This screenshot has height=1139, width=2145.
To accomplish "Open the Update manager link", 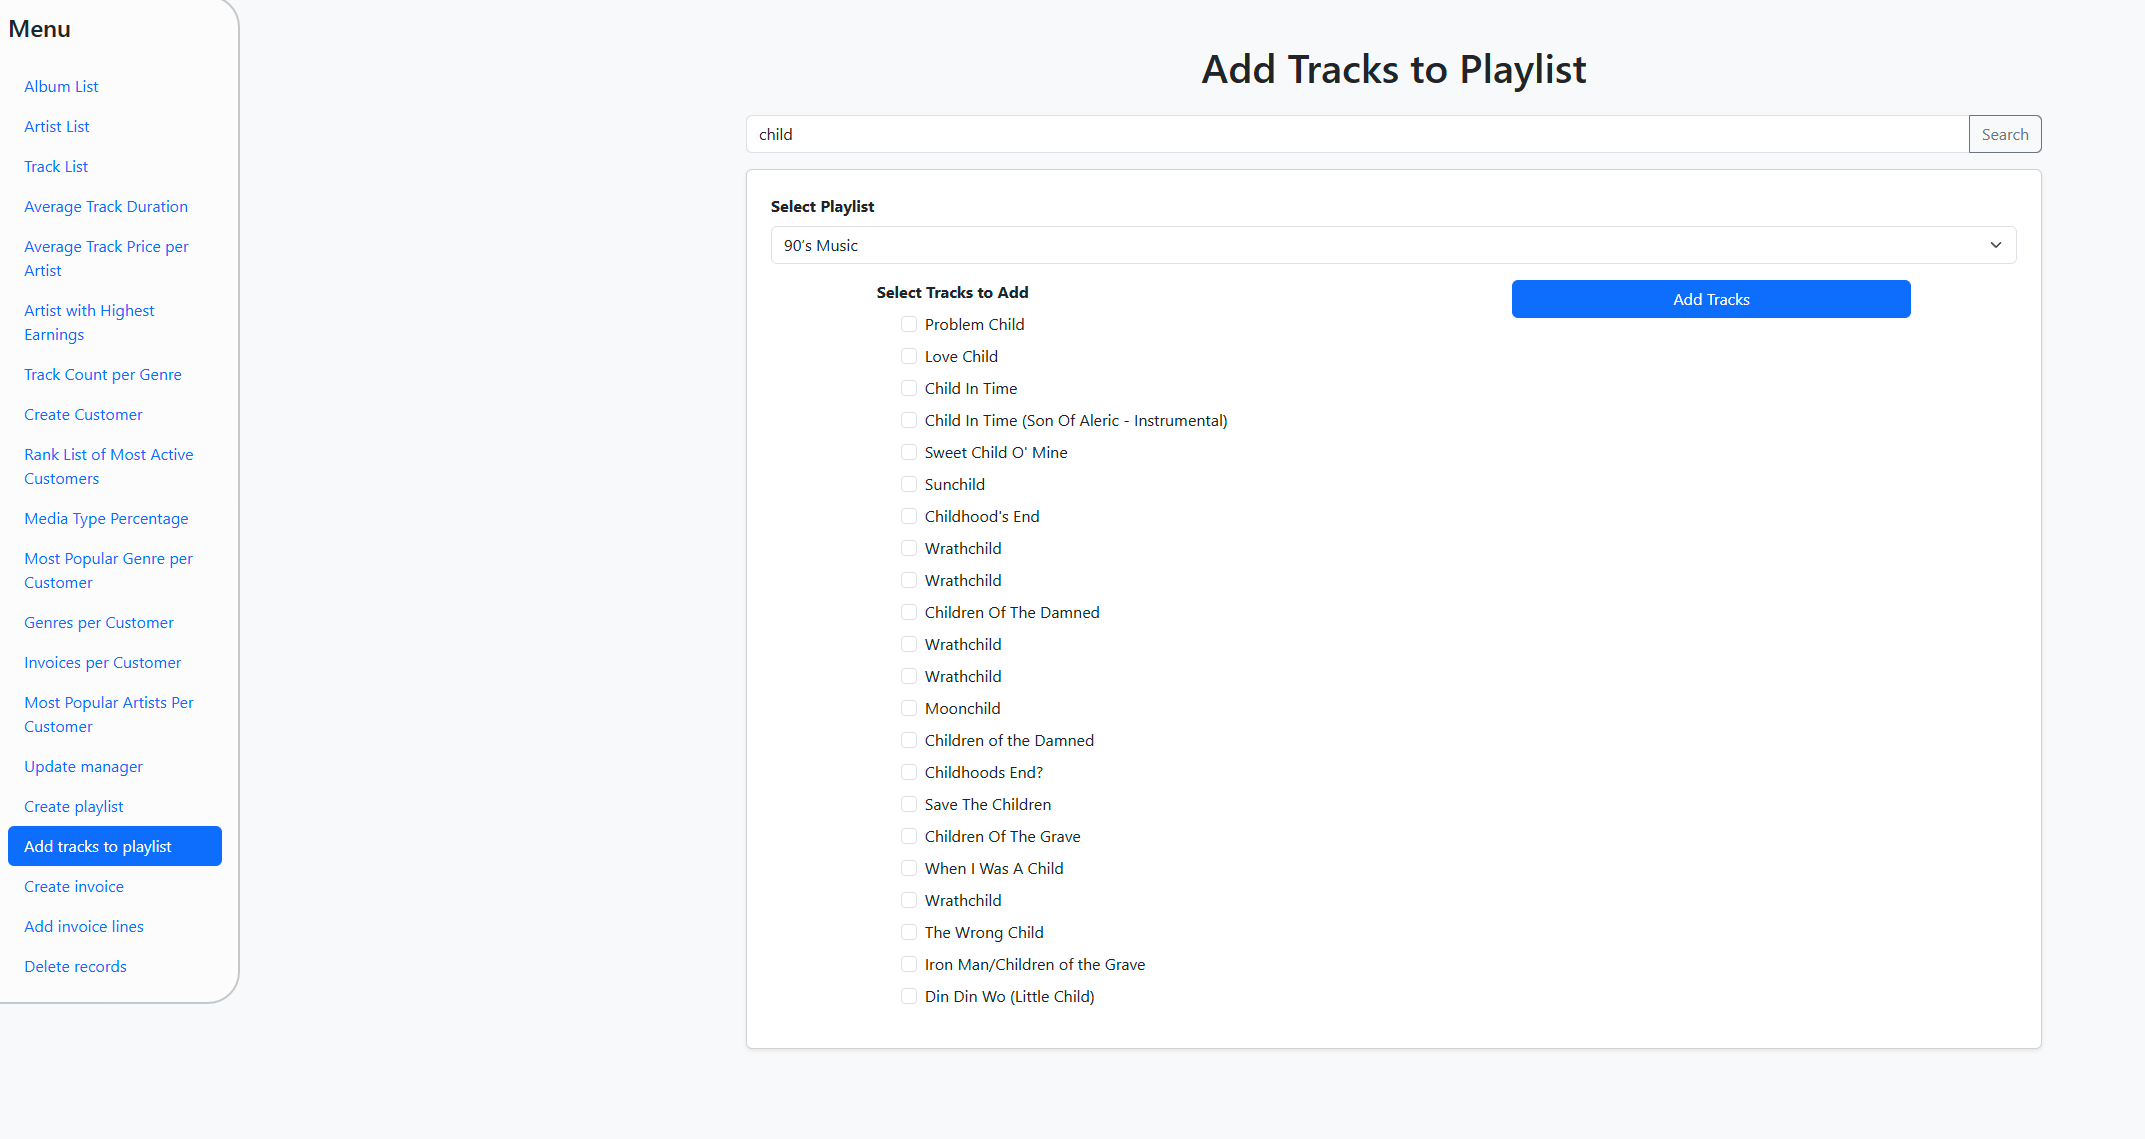I will pyautogui.click(x=83, y=766).
